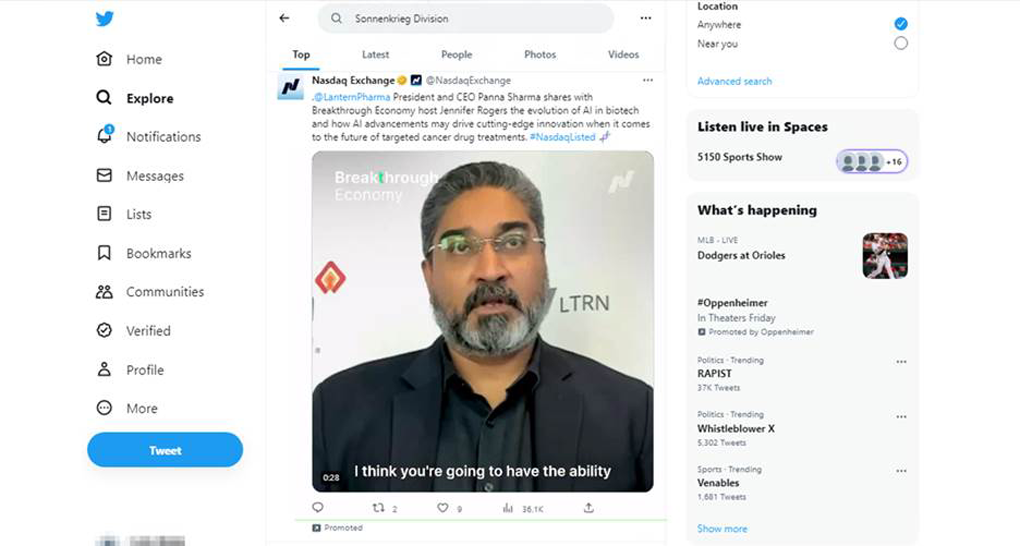Select the Anywhere location radio button

click(901, 23)
